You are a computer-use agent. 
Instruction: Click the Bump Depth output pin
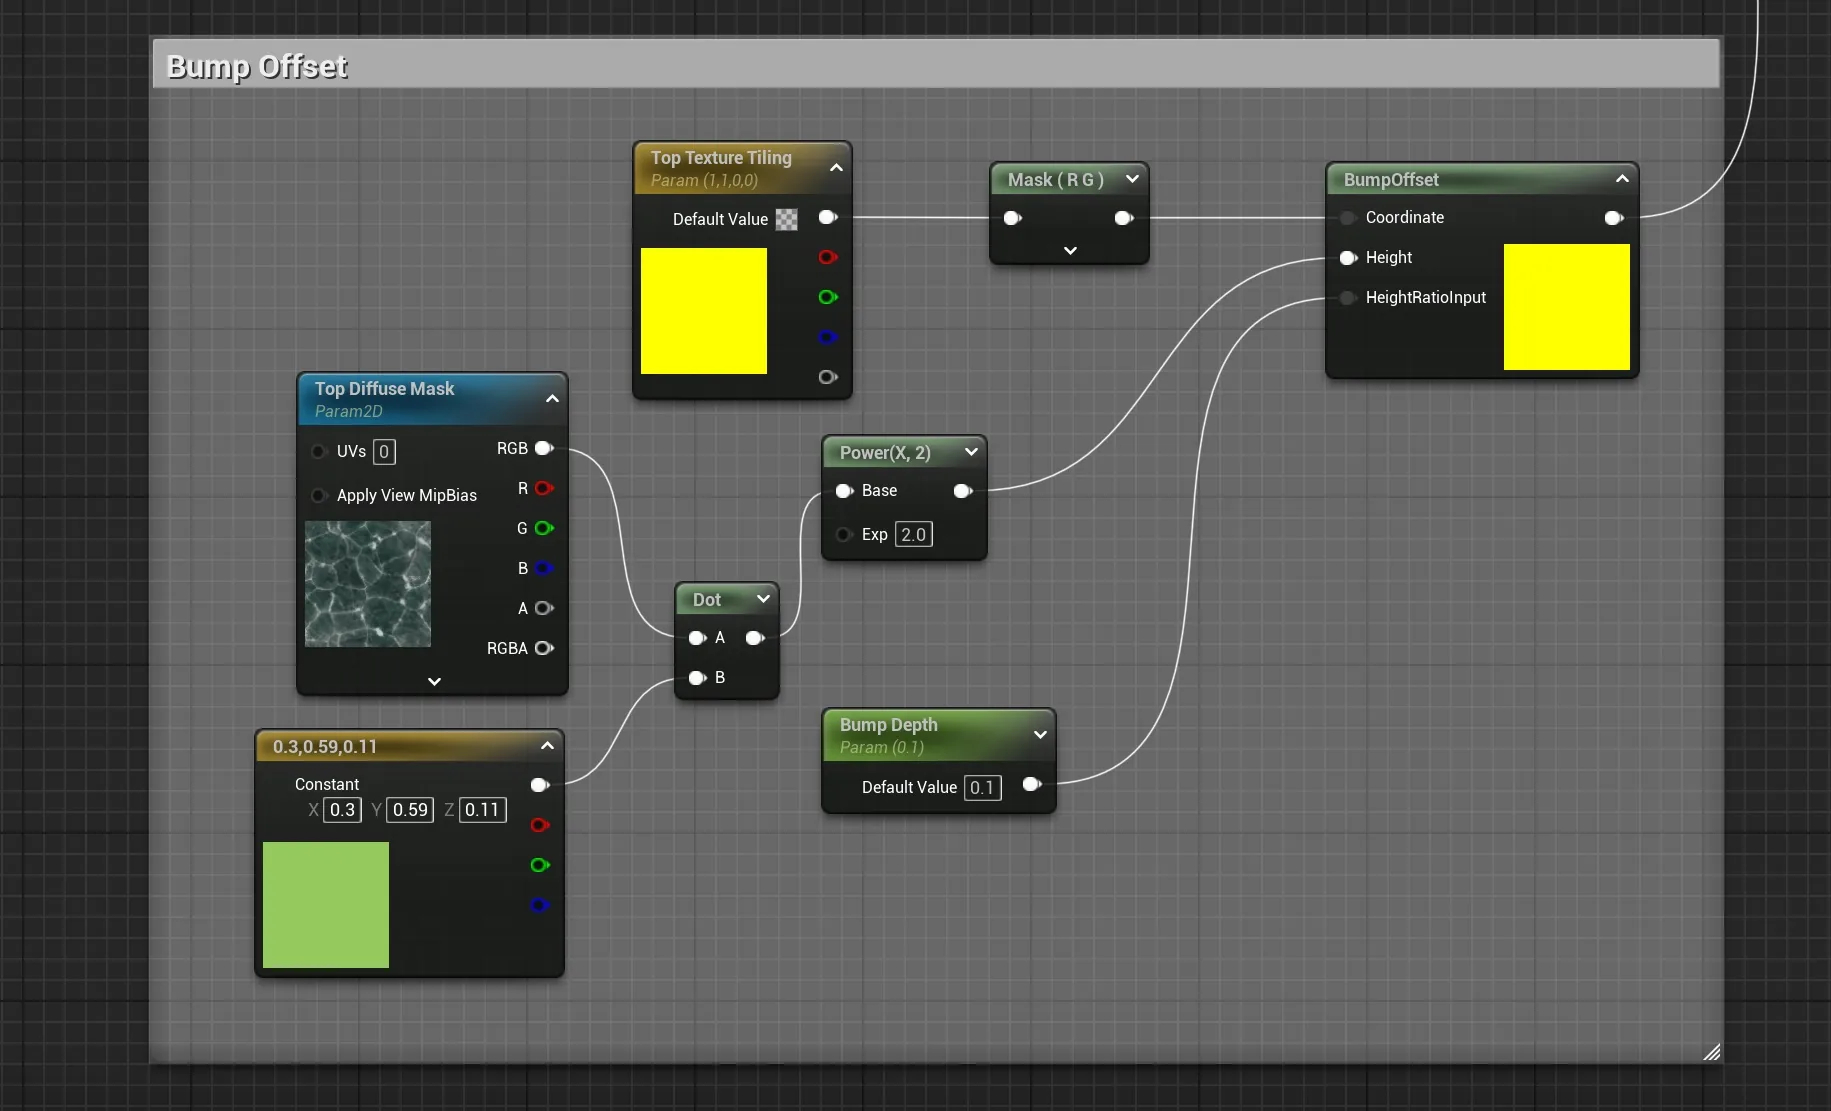[x=1032, y=784]
